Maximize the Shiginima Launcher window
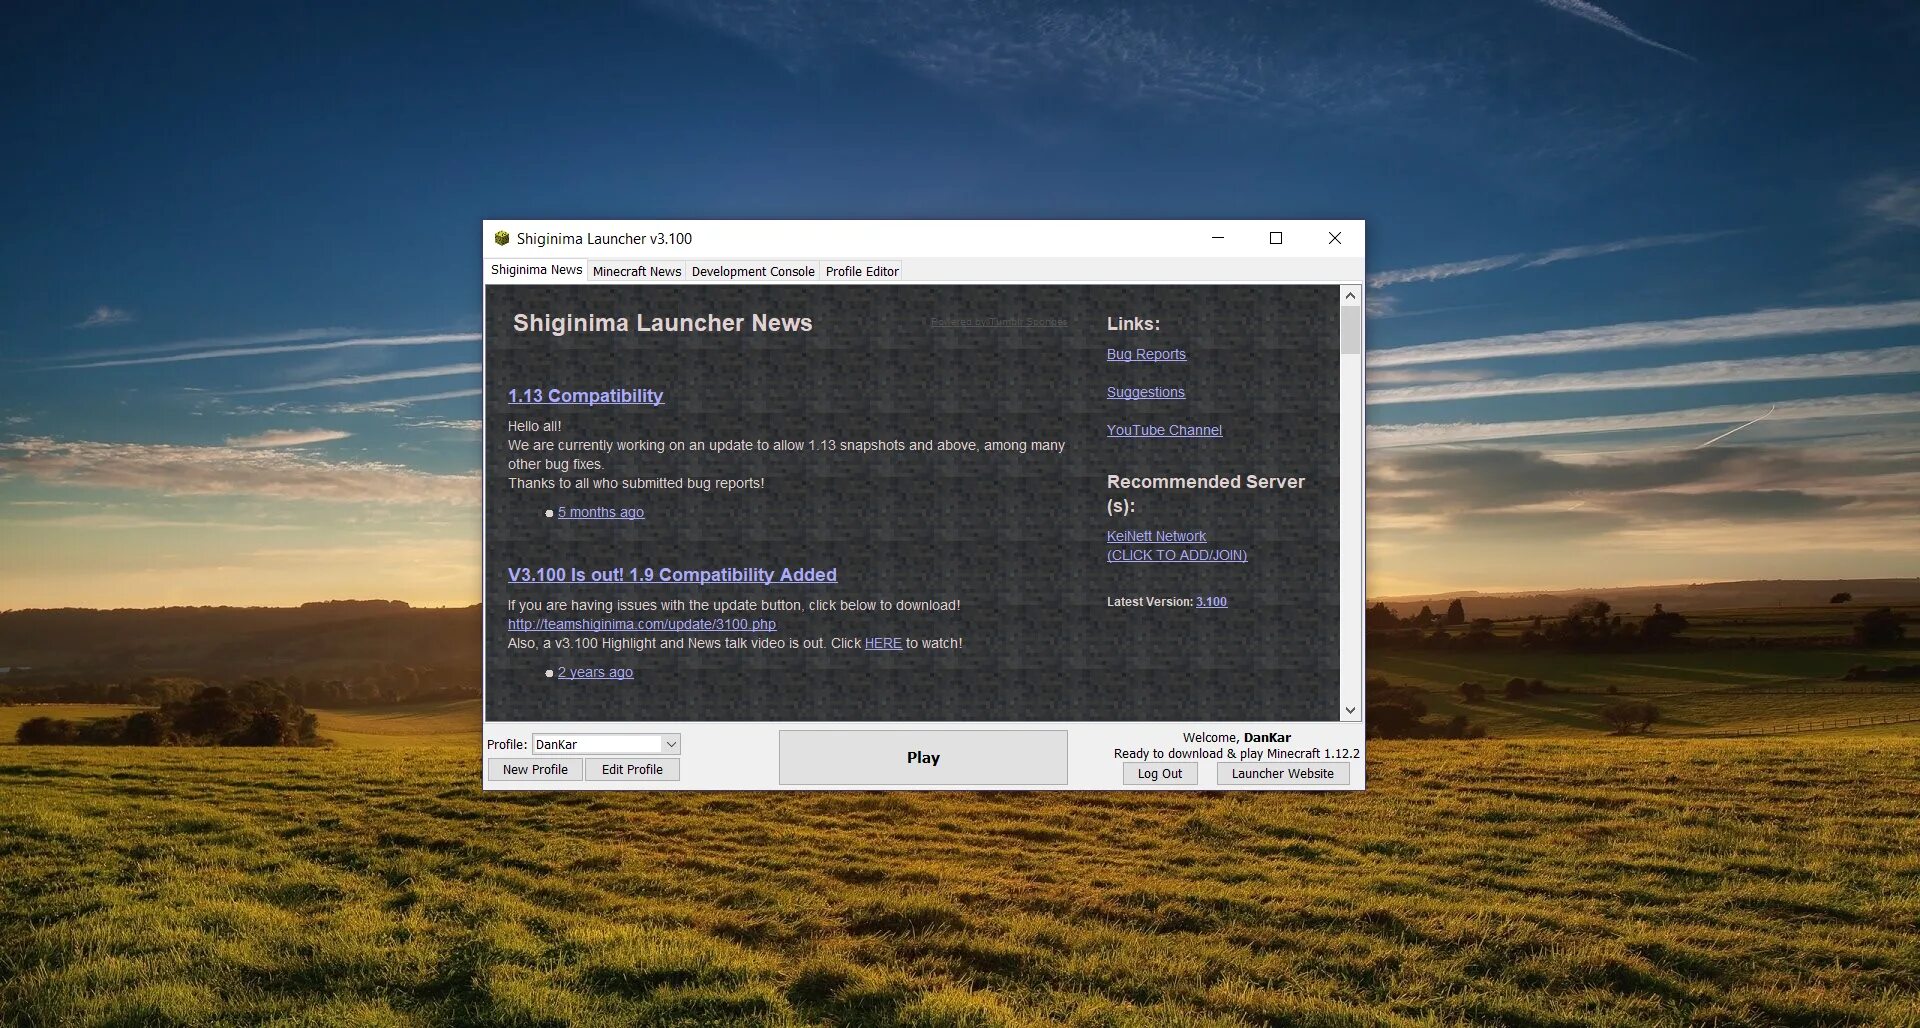This screenshot has height=1028, width=1920. point(1276,238)
